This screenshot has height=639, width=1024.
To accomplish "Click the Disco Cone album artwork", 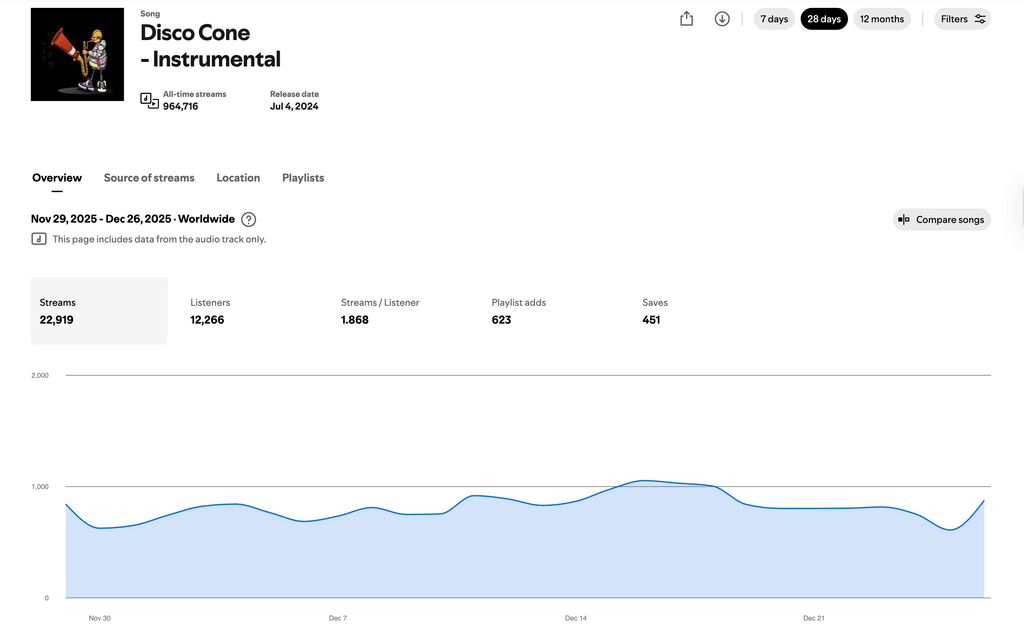I will 77,55.
